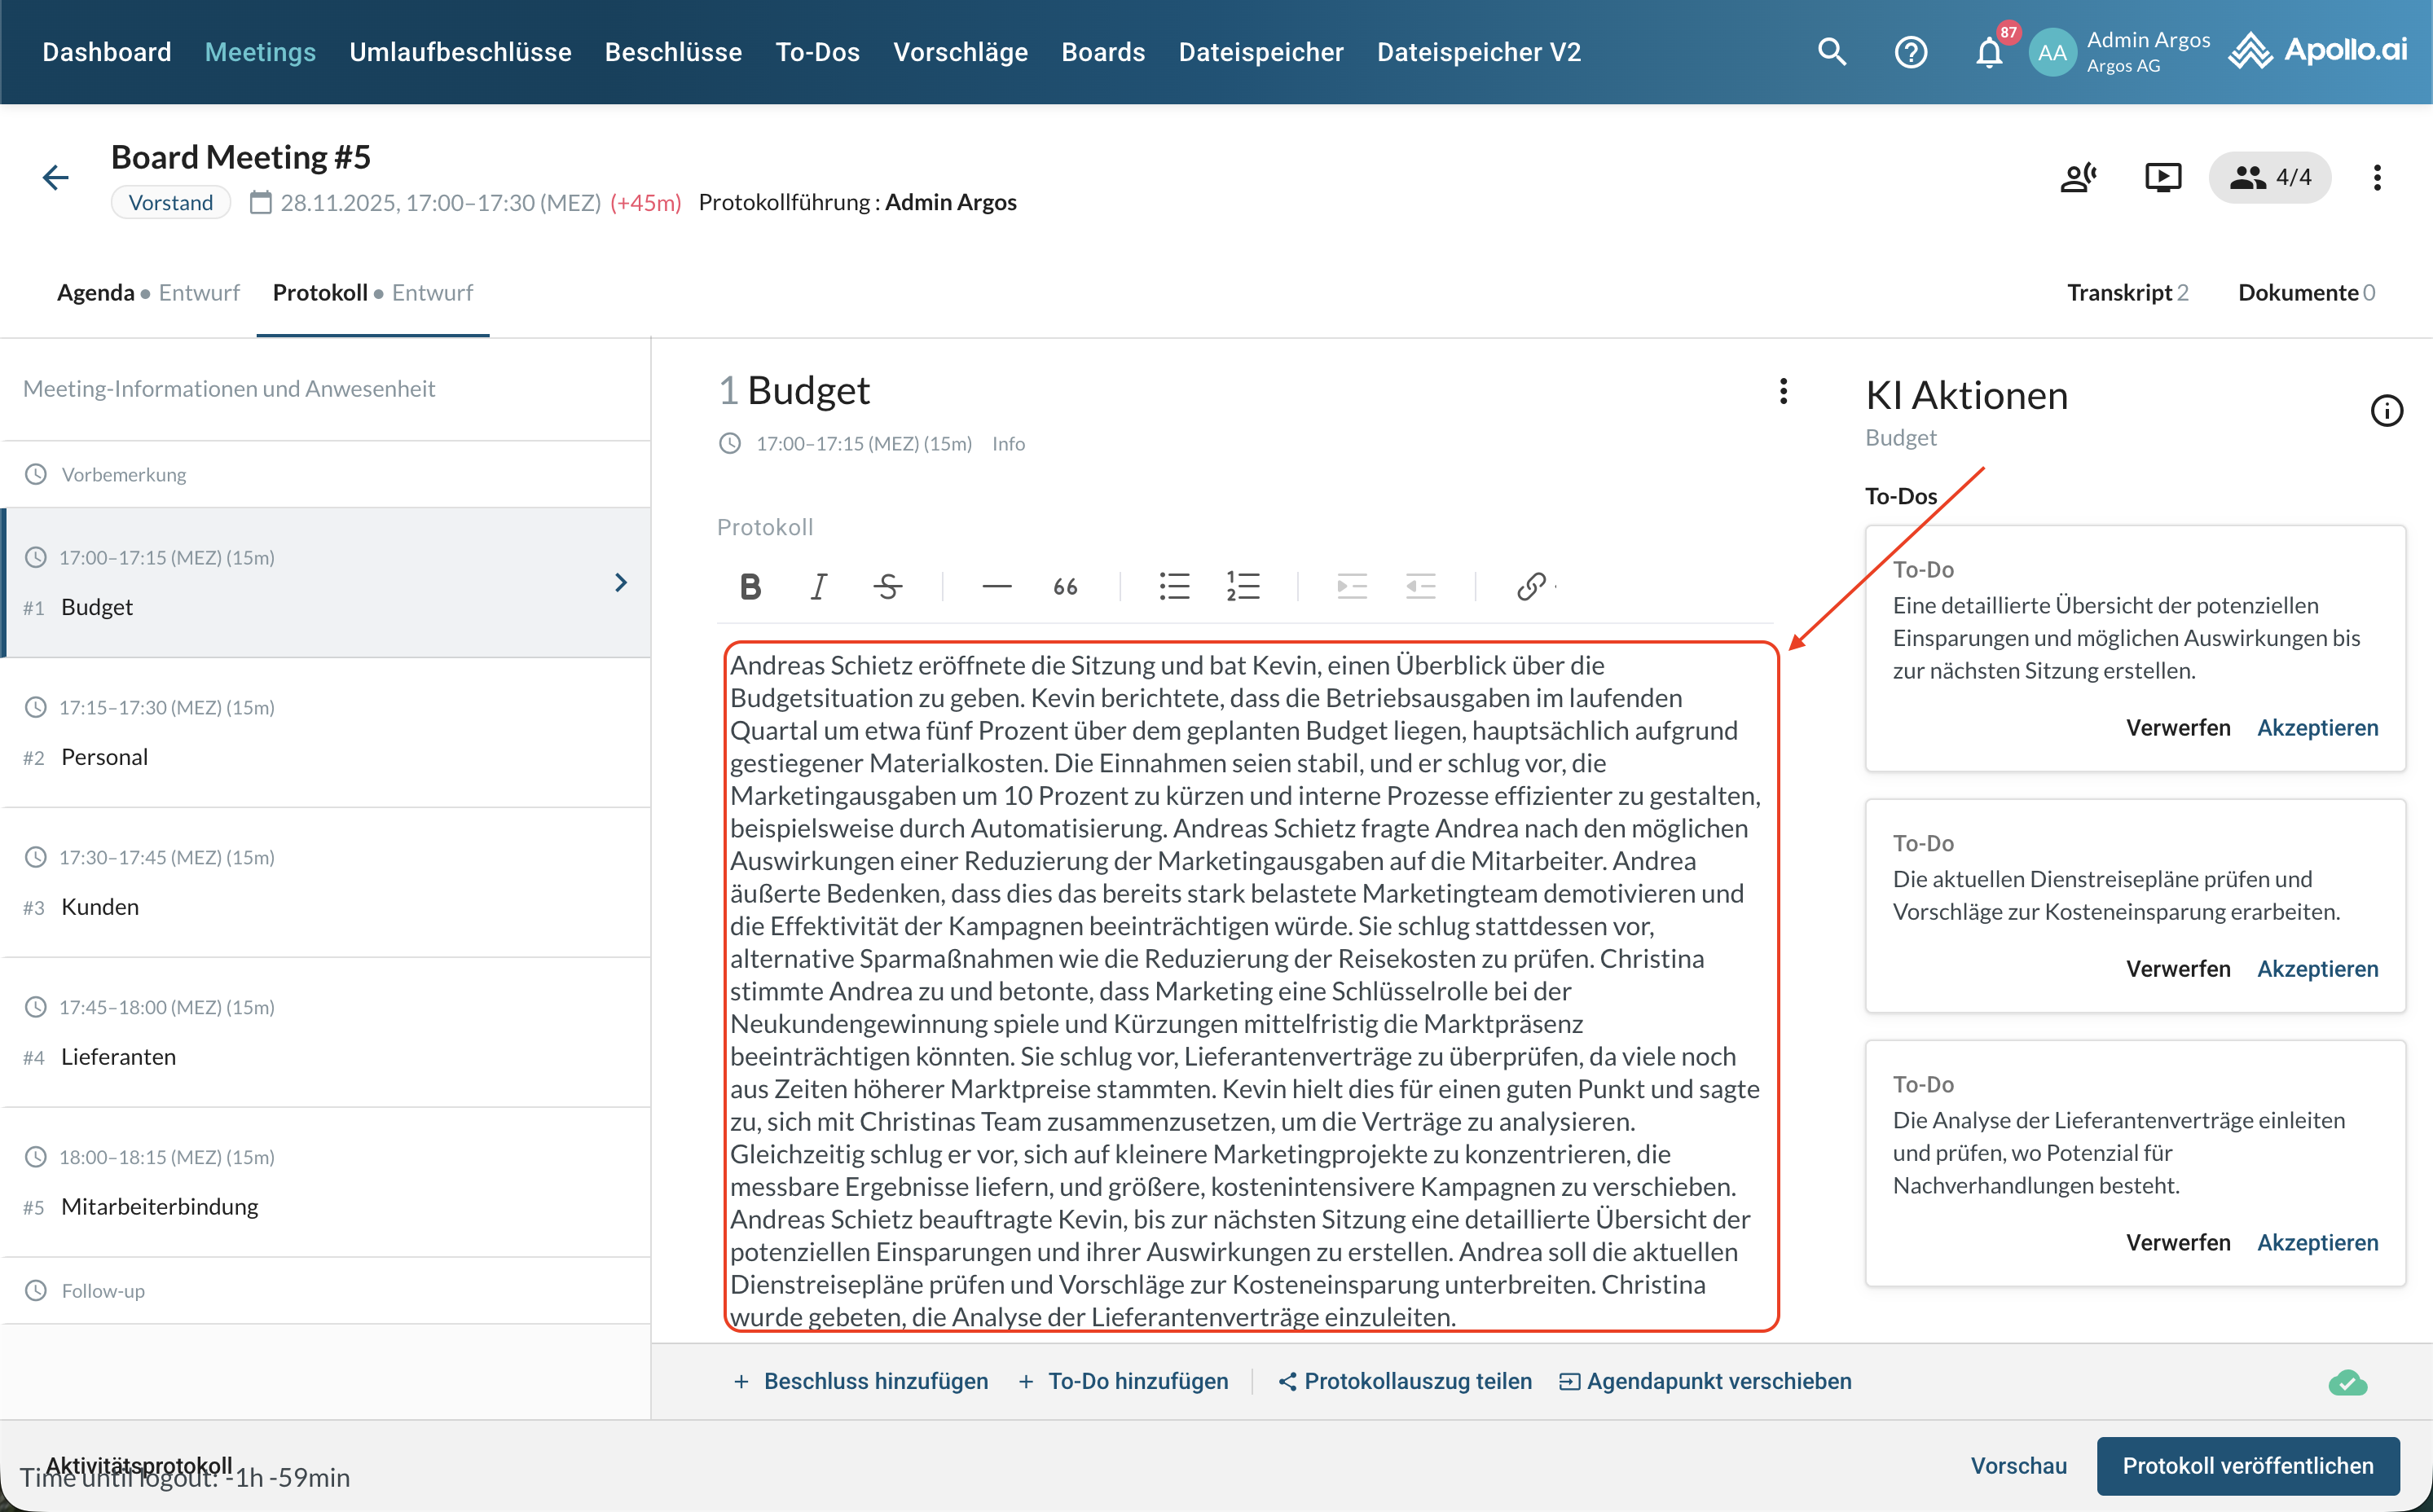Click the KI Aktionen info icon
The image size is (2433, 1512).
[2386, 410]
